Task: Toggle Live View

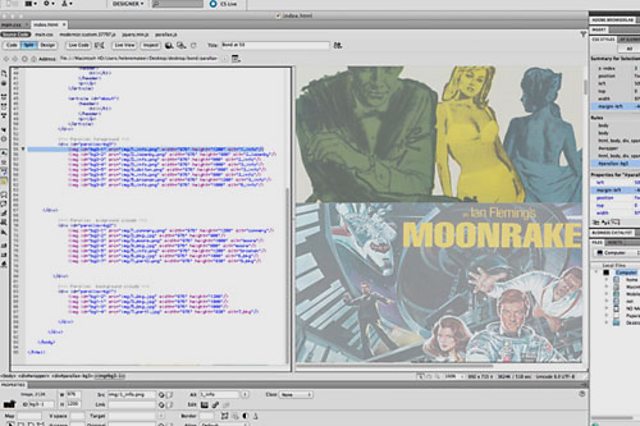Action: (x=124, y=45)
